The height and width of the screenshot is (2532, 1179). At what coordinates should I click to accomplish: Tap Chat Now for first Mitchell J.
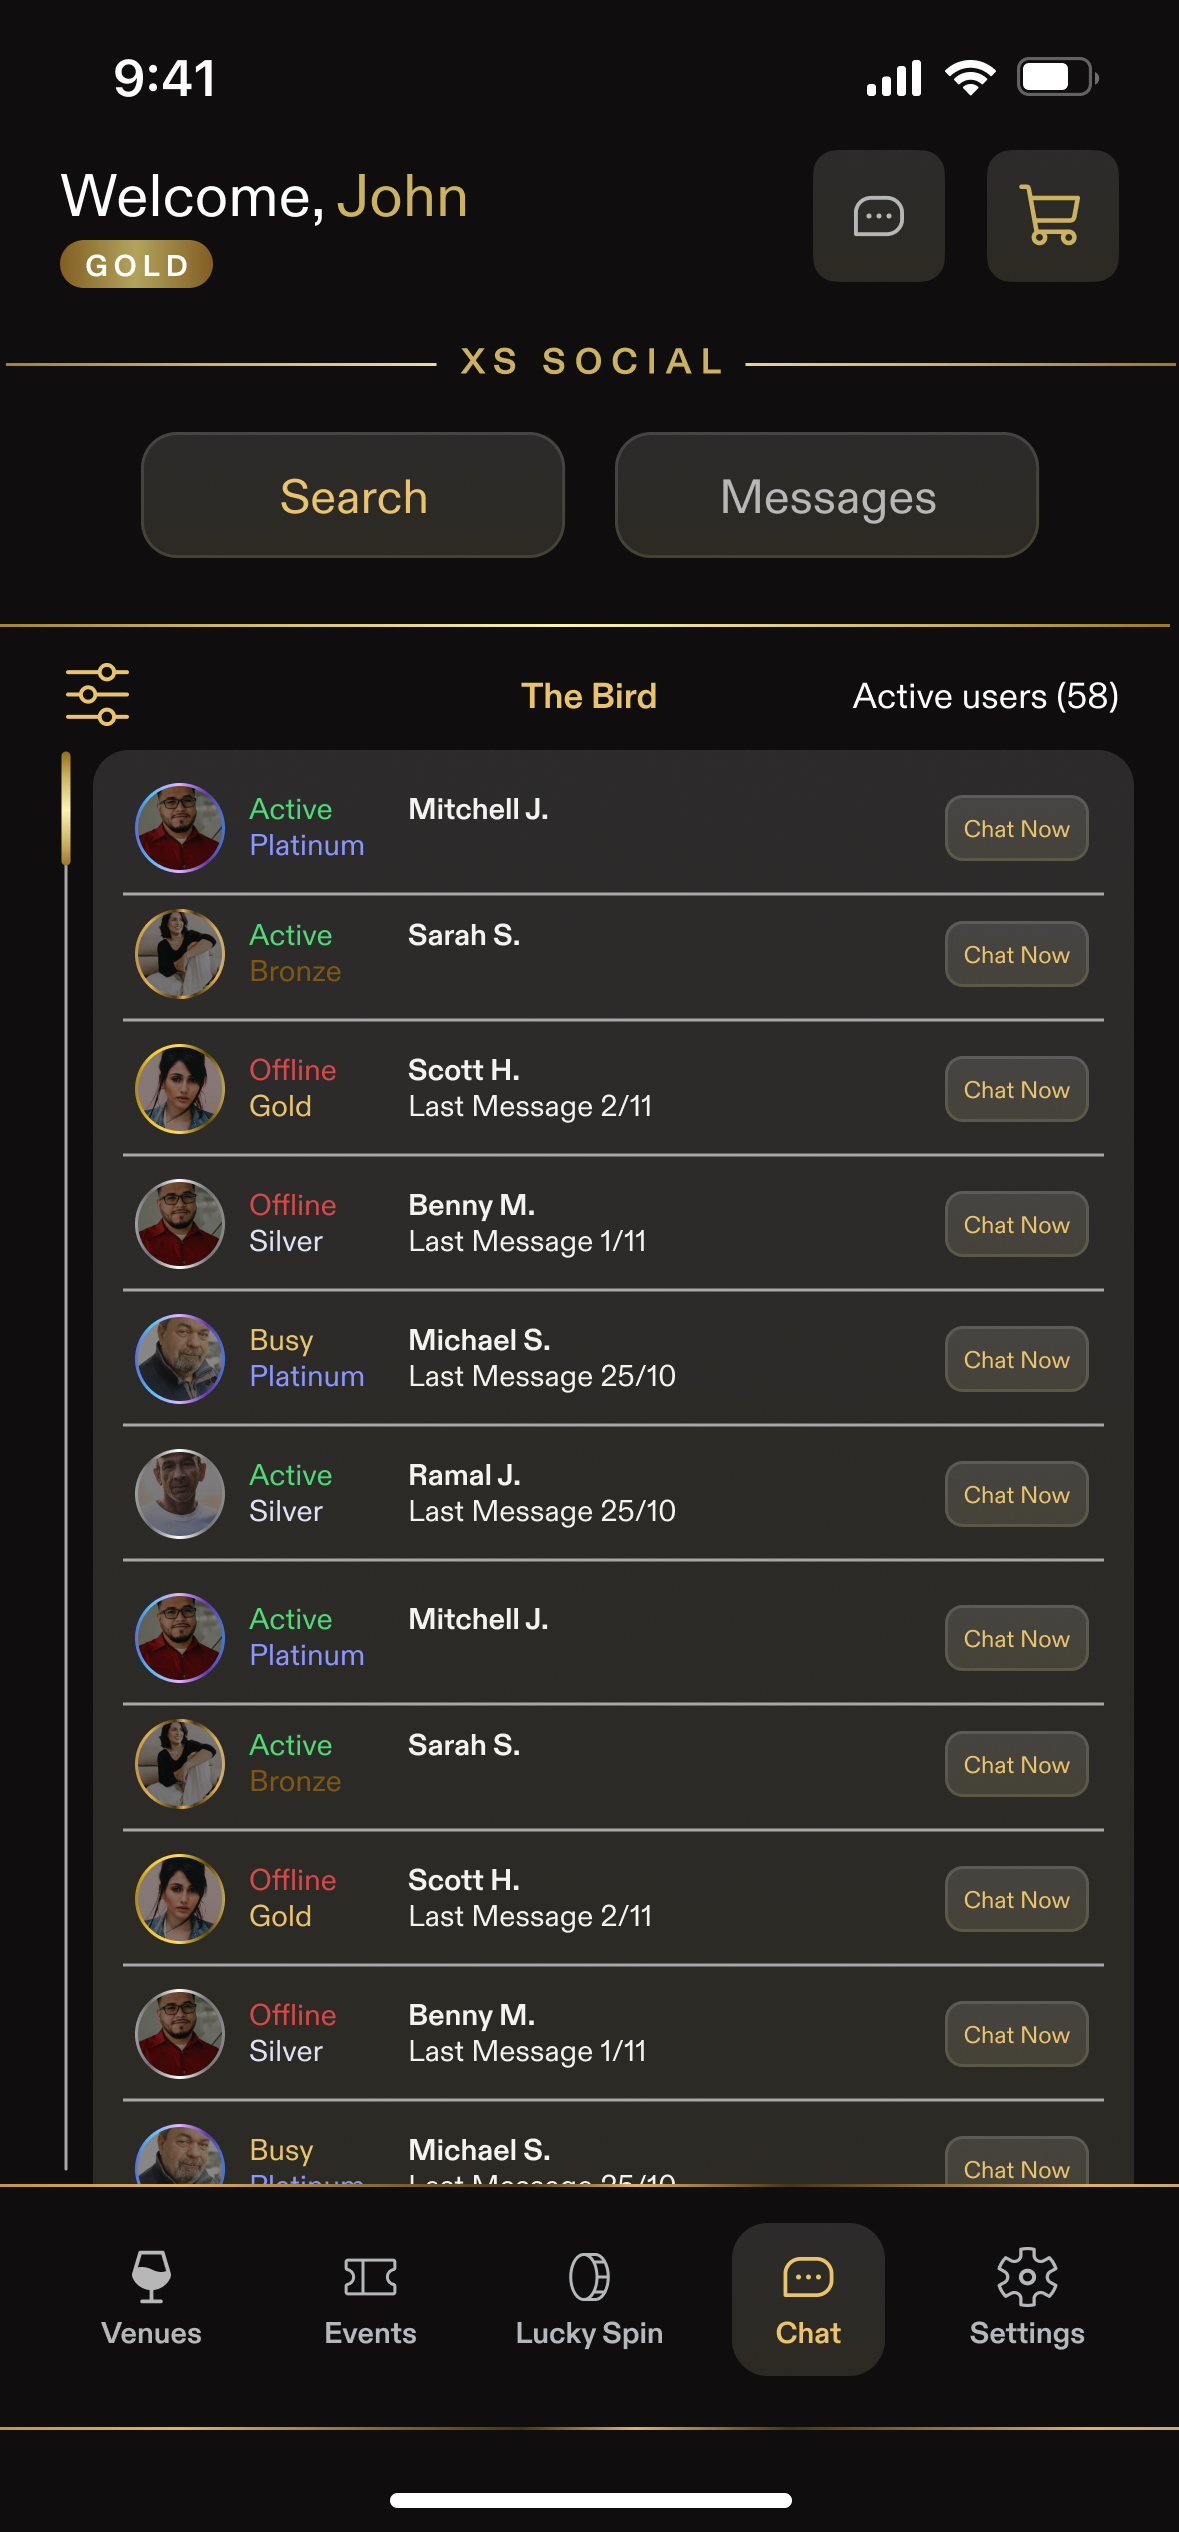point(1016,828)
